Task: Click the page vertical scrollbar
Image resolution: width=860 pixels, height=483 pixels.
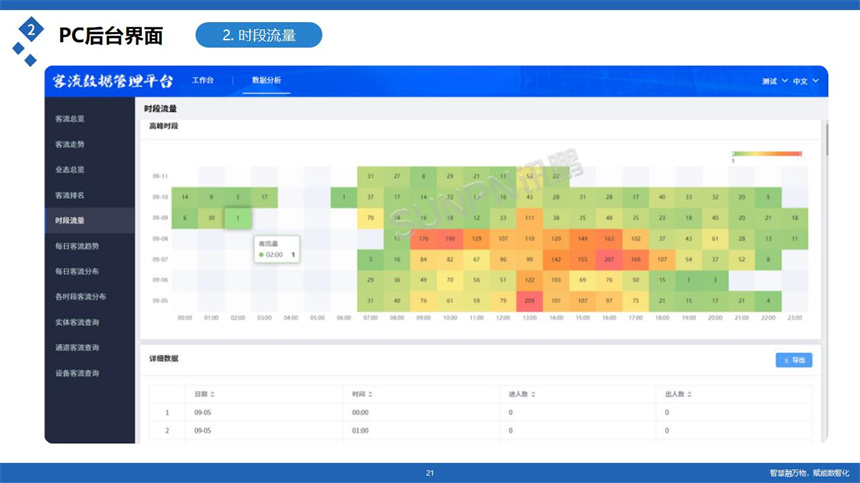Action: pos(827,140)
